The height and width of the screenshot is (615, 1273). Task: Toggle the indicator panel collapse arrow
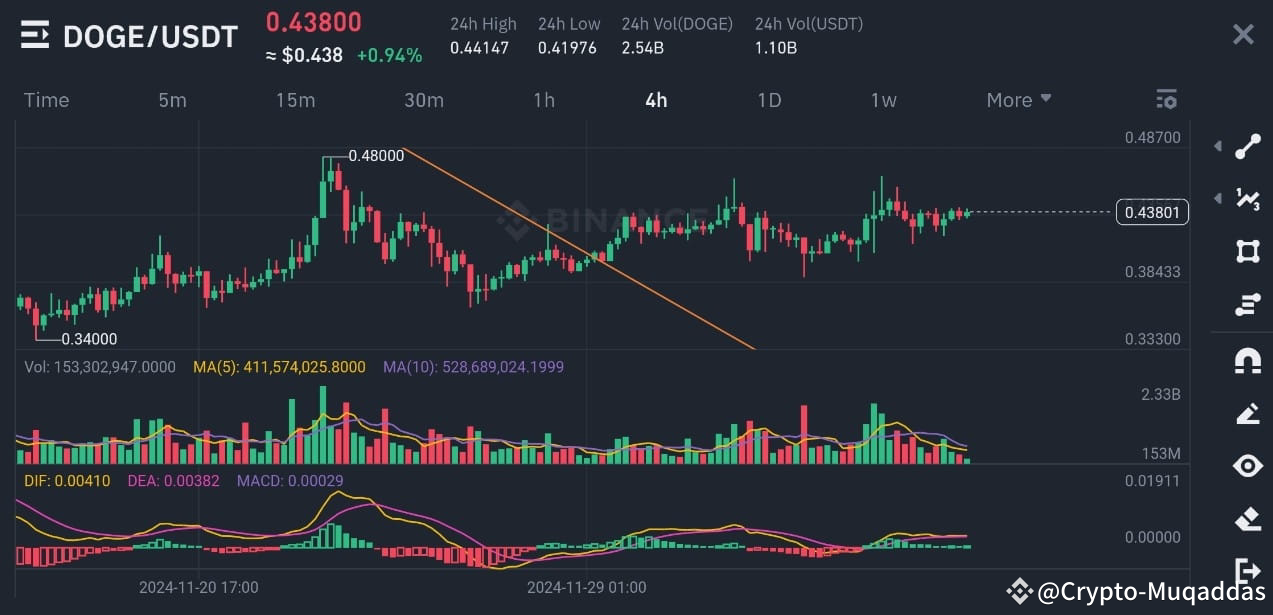click(x=1218, y=199)
